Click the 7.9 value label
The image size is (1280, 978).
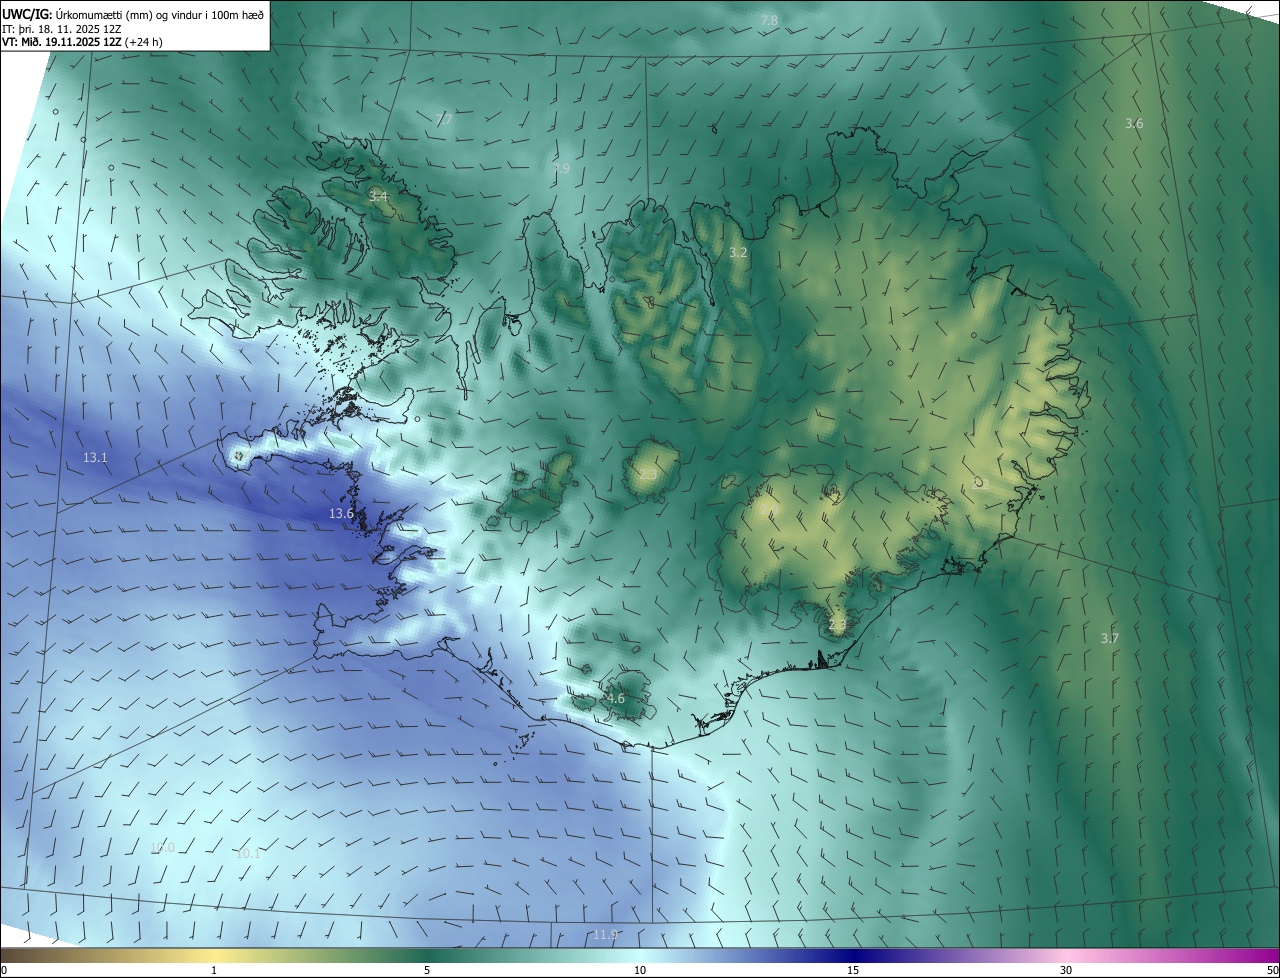561,169
